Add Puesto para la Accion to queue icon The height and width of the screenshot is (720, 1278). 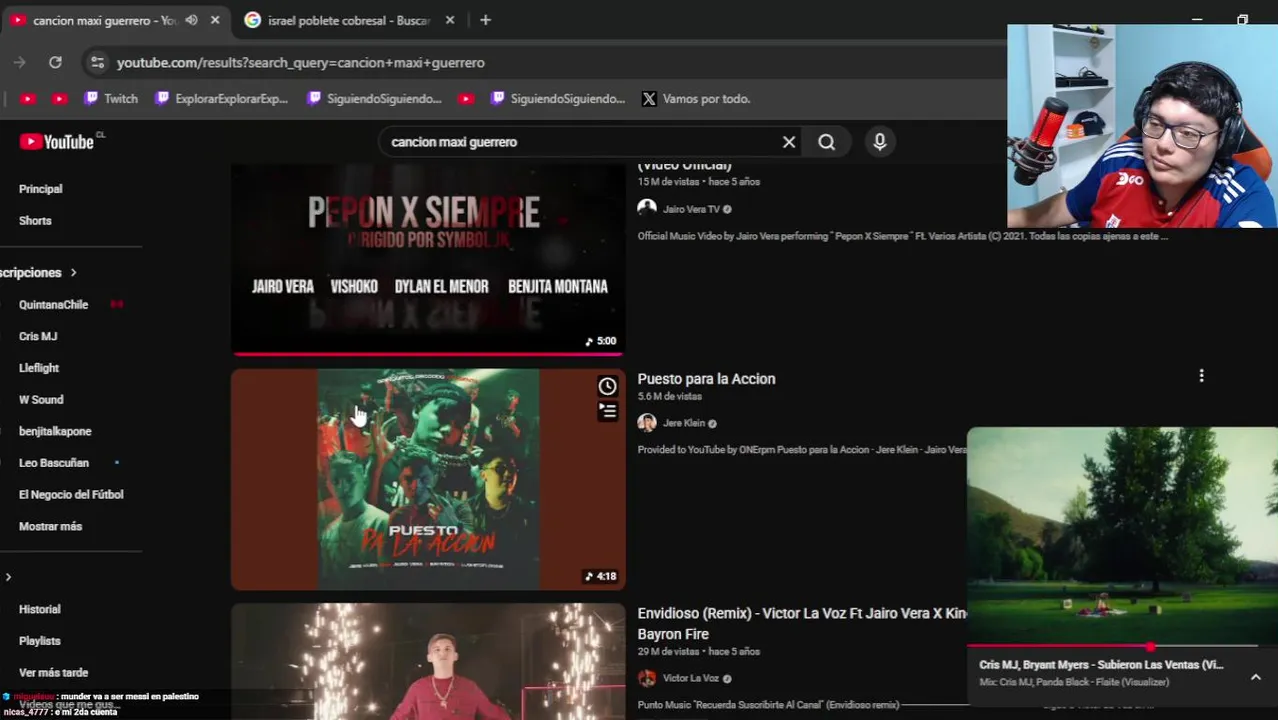click(607, 410)
